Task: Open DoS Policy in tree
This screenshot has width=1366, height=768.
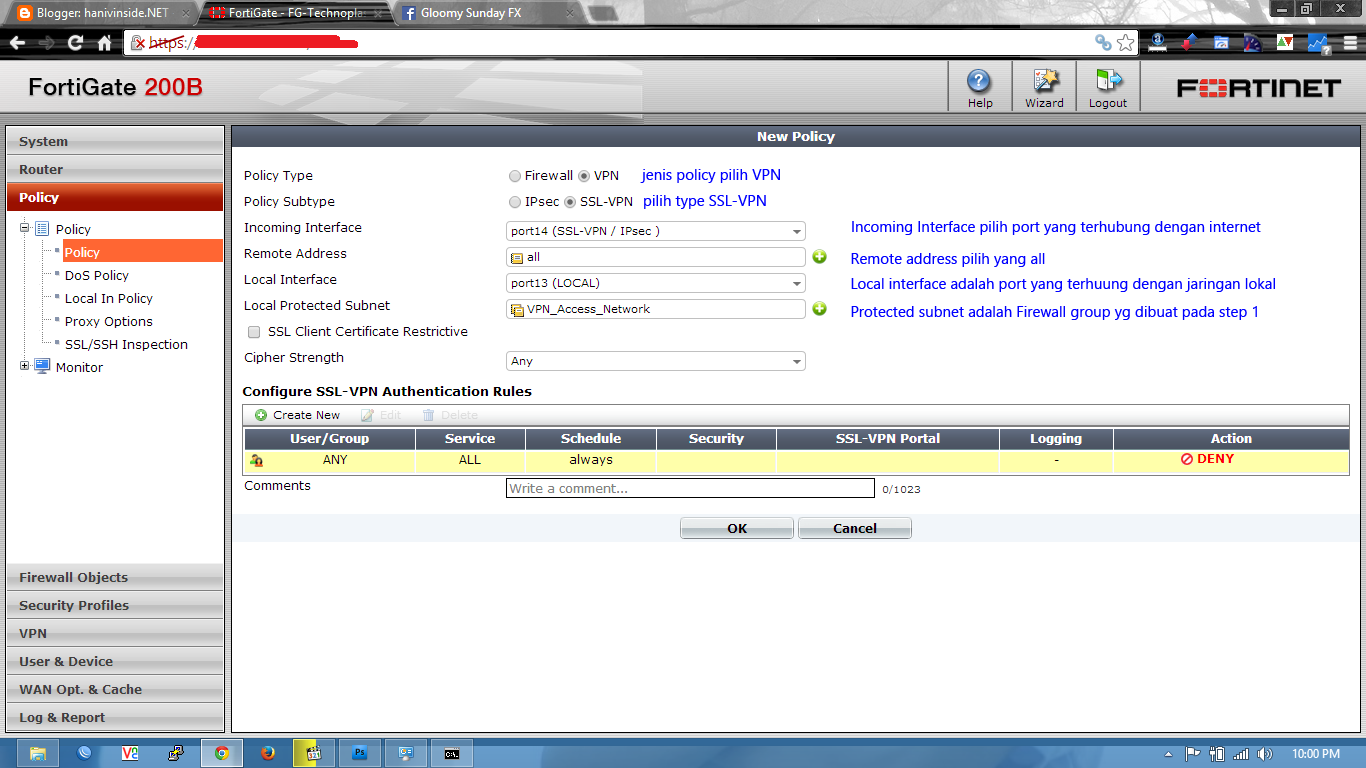Action: [97, 275]
